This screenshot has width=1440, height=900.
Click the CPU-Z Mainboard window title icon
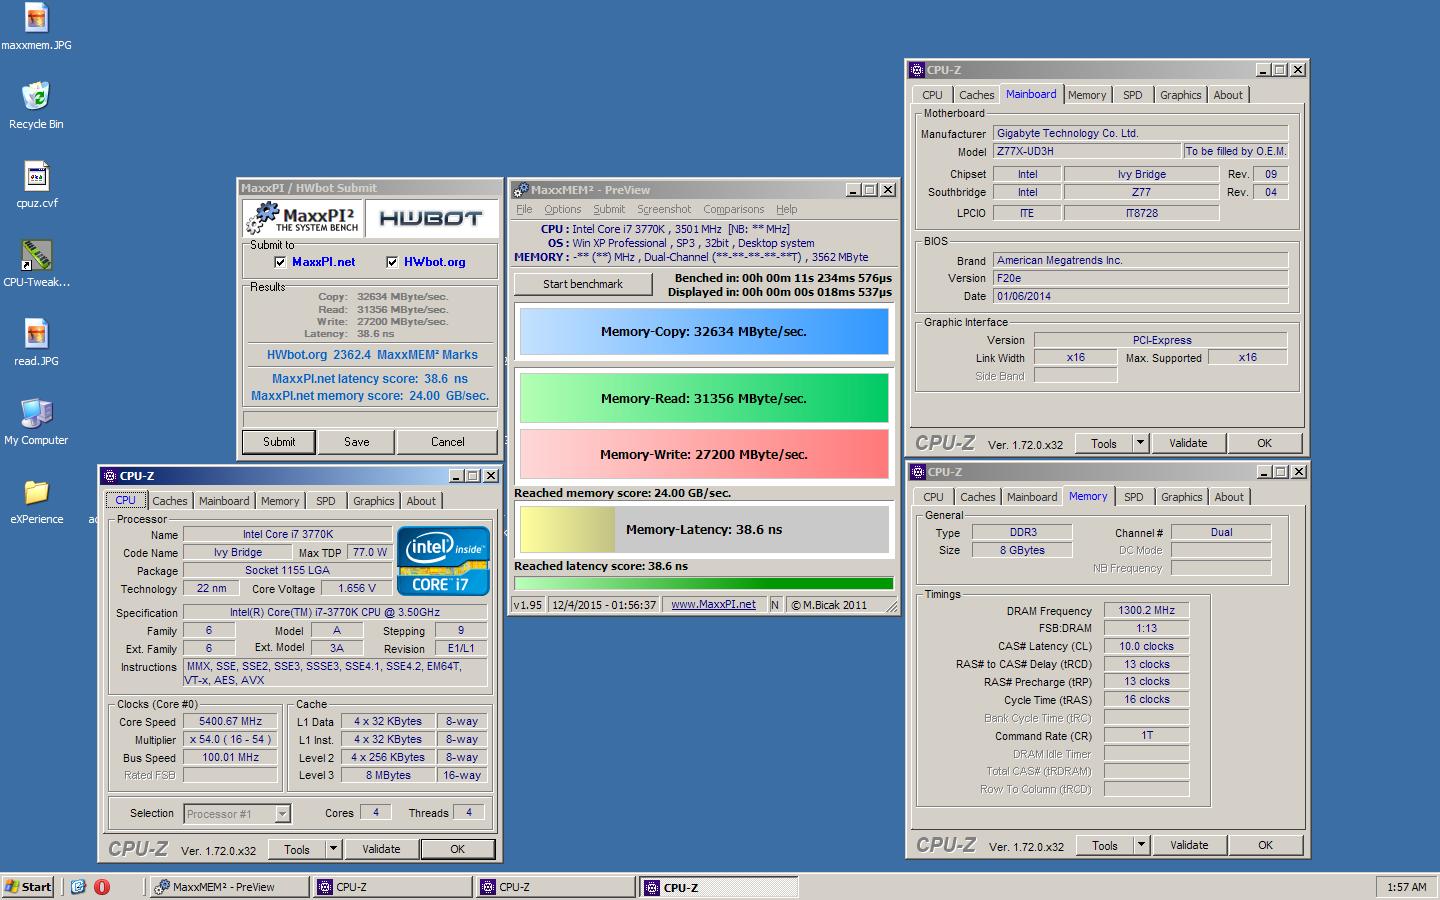pos(917,70)
